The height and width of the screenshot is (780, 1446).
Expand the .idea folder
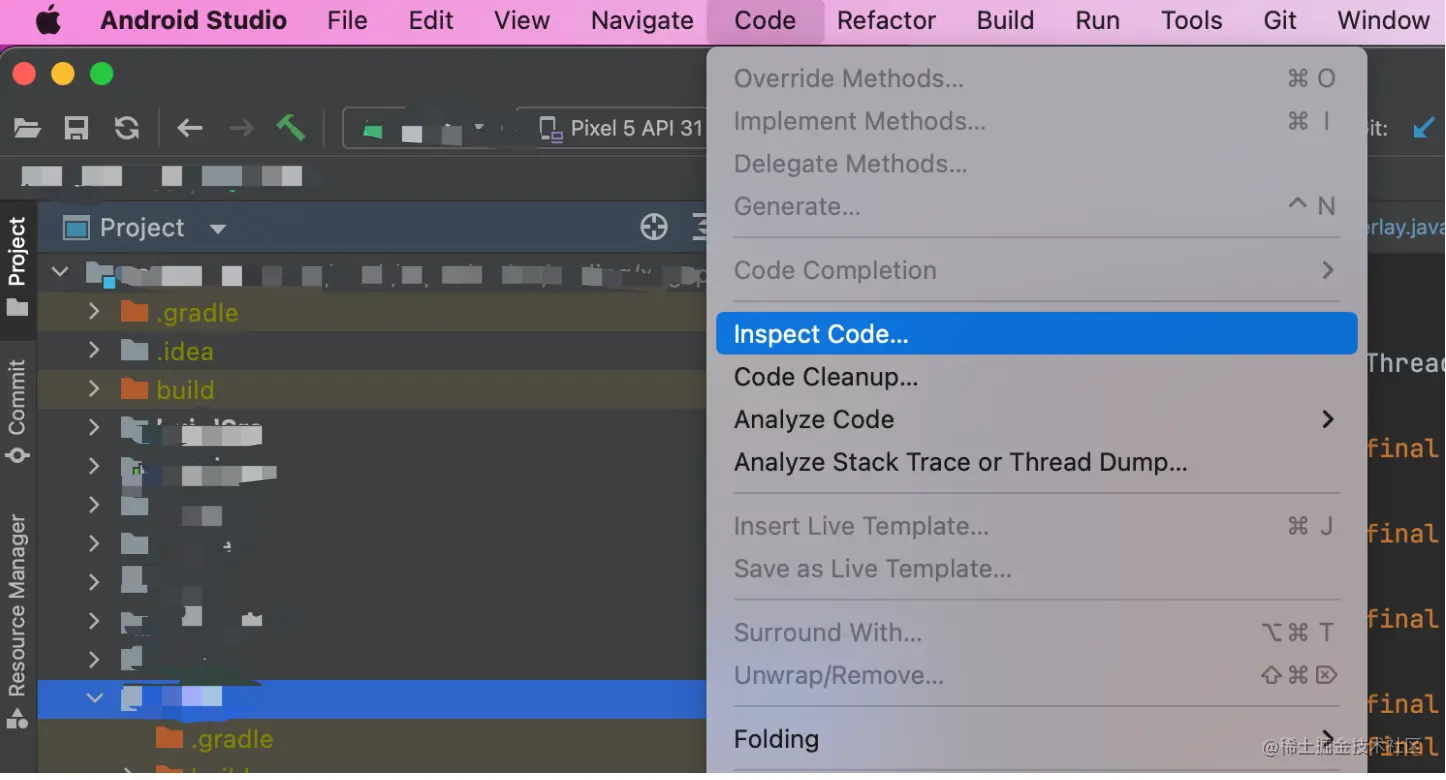94,351
